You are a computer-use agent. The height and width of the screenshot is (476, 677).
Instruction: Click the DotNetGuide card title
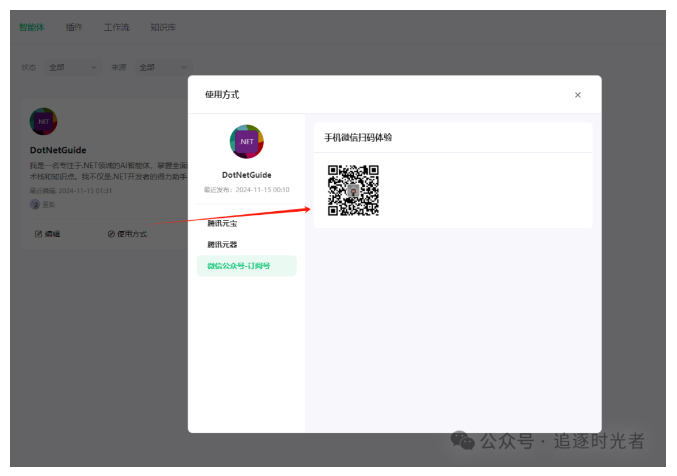pos(58,150)
